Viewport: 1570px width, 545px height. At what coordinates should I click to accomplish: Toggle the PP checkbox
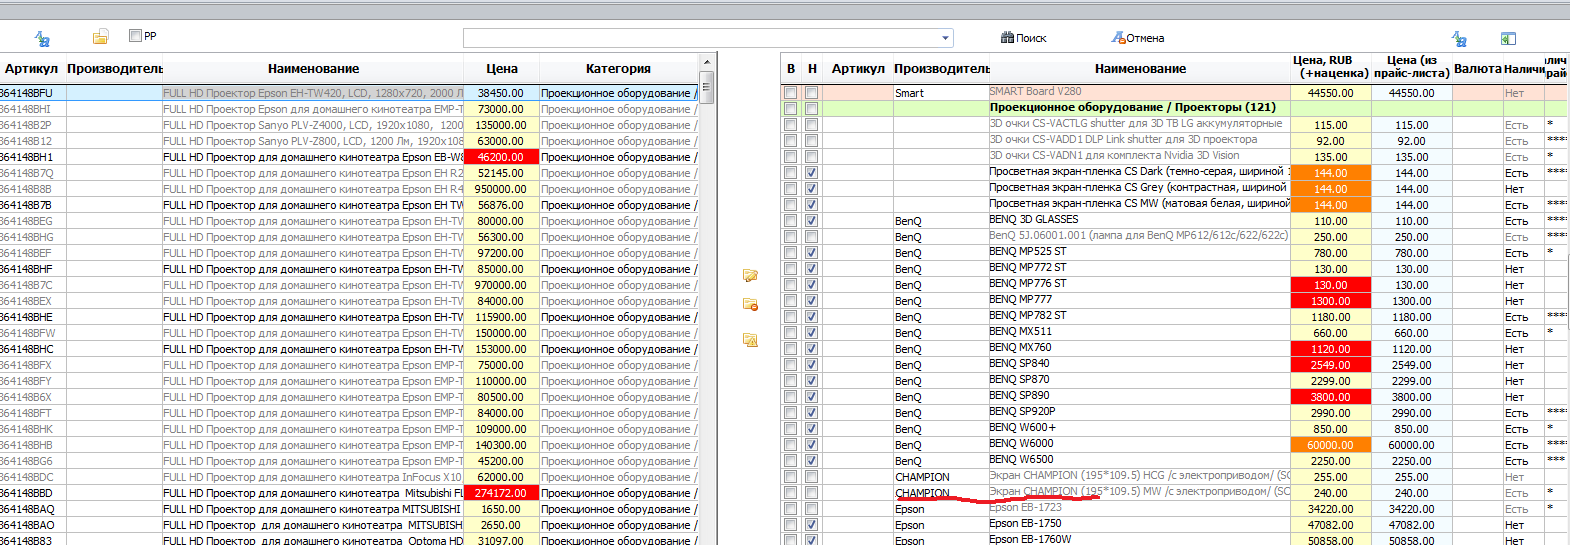(135, 36)
